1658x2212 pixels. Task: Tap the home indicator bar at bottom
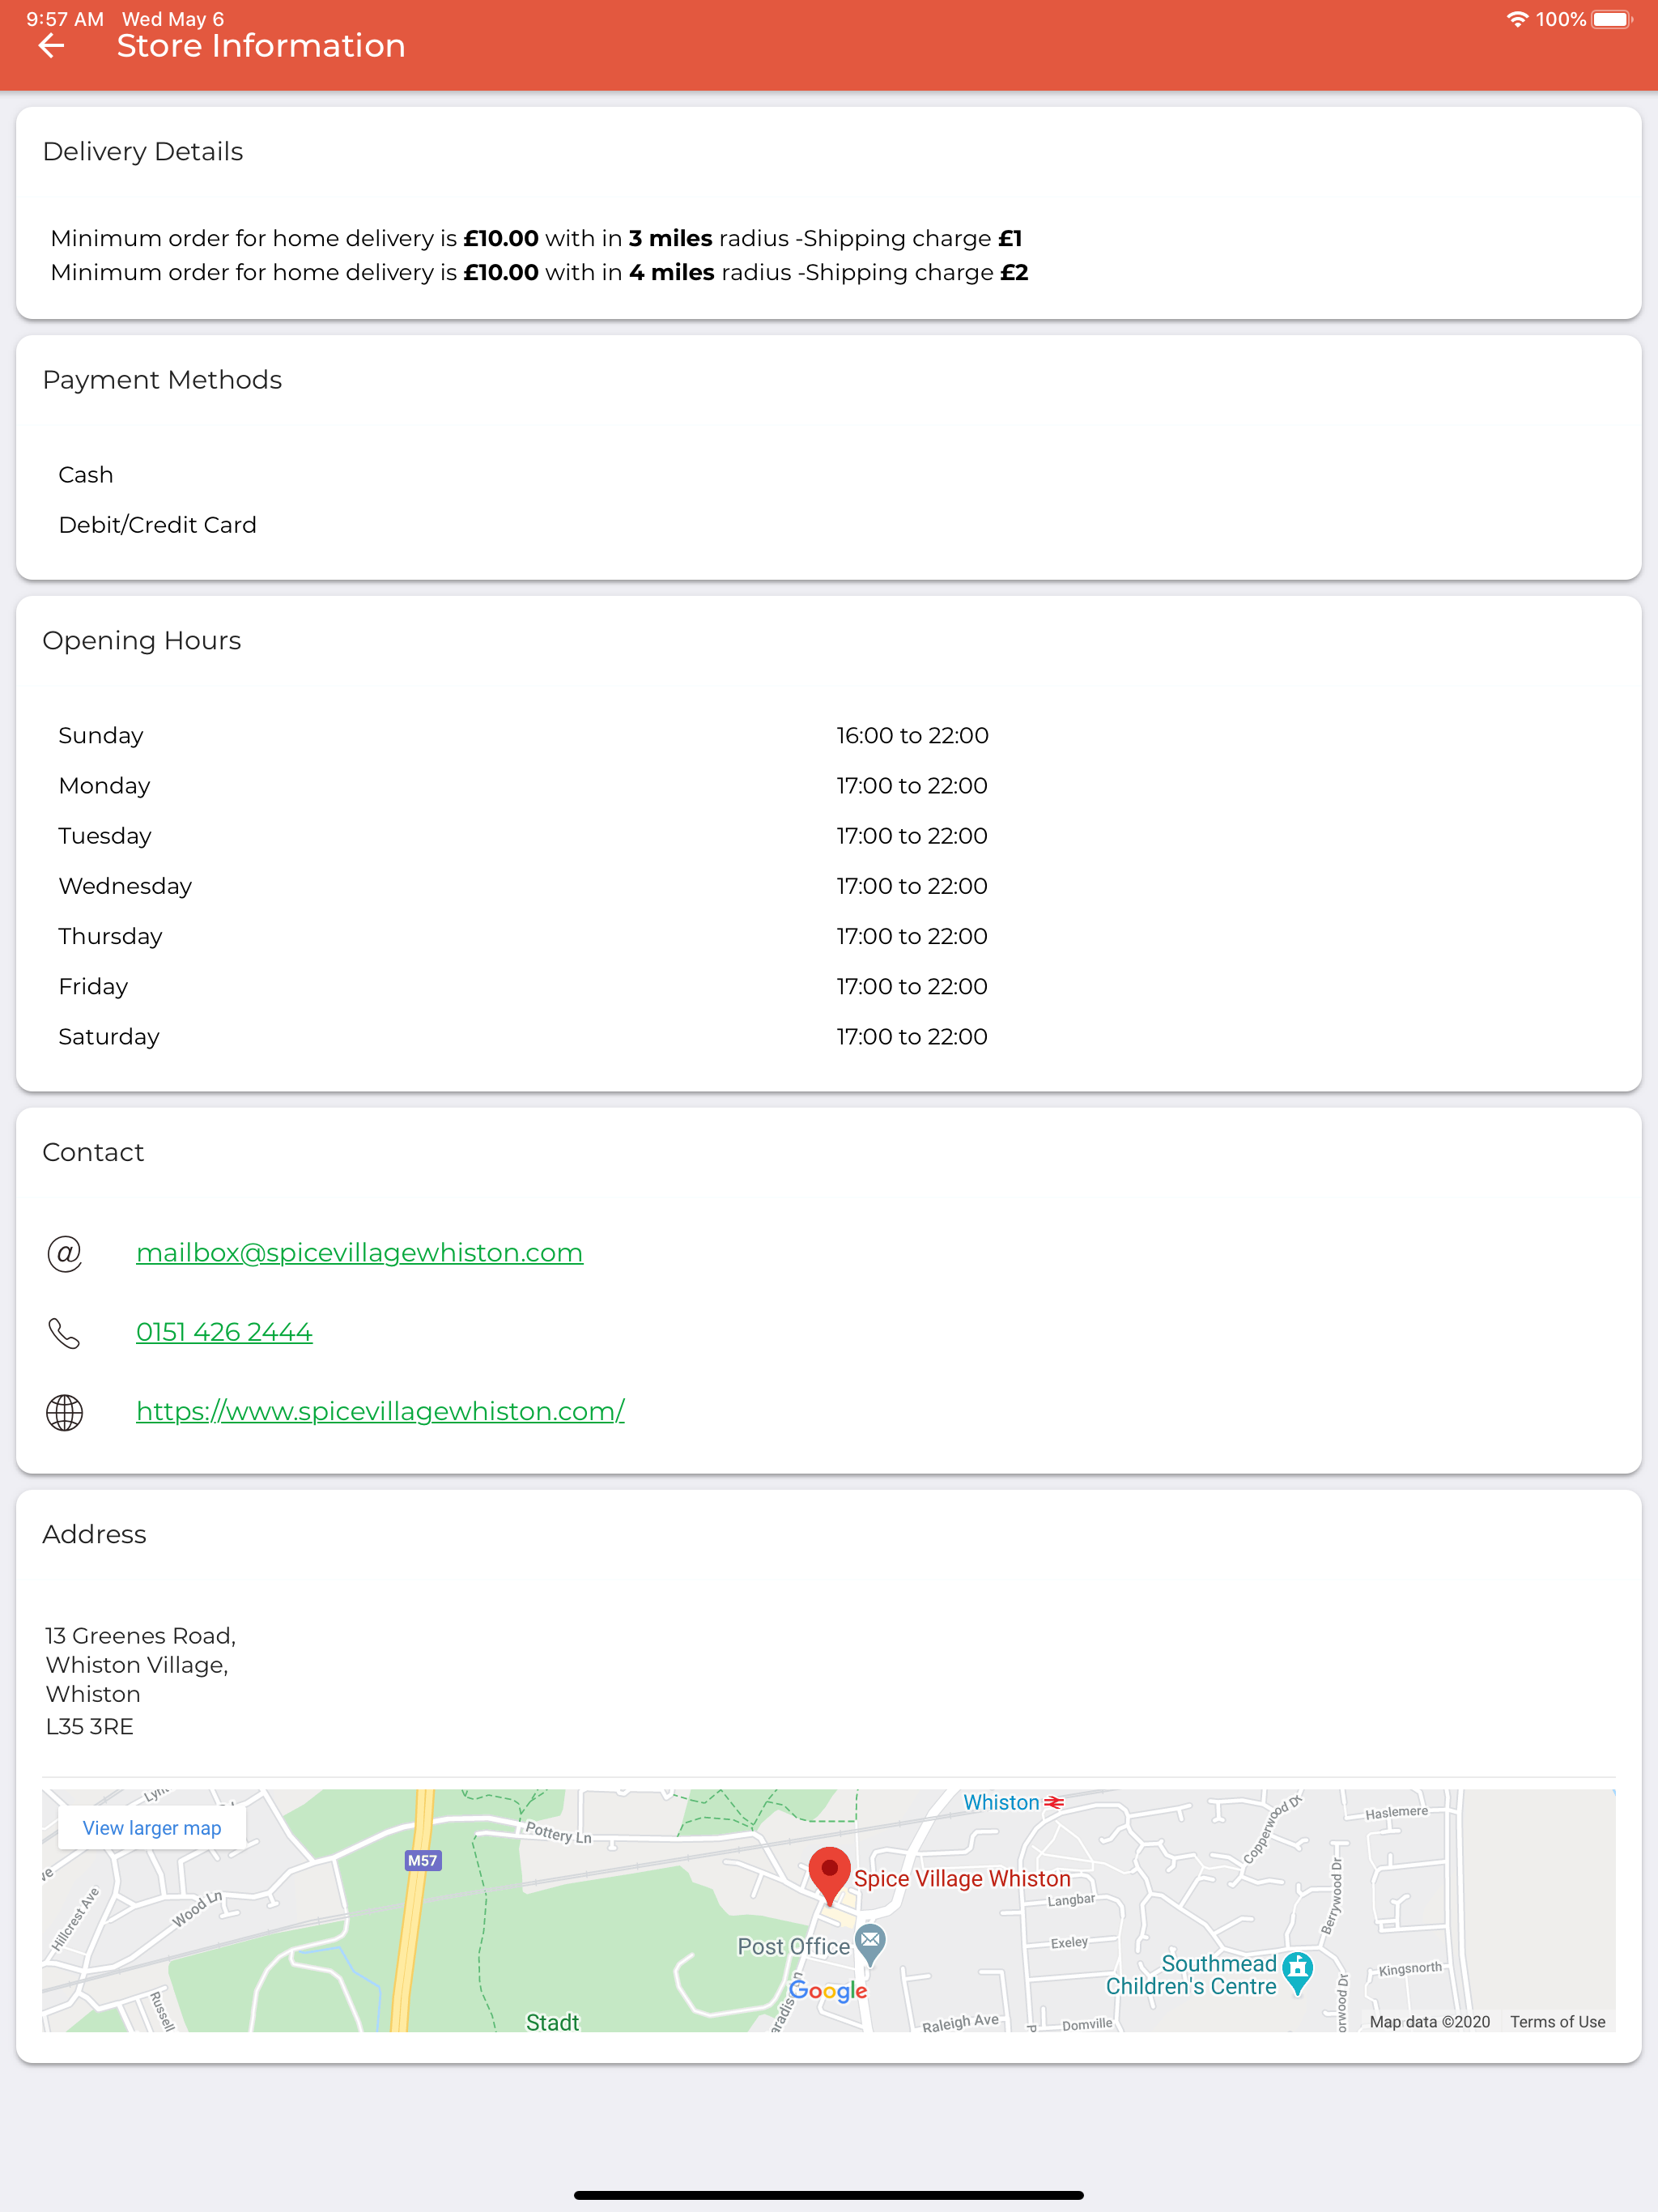coord(829,2195)
